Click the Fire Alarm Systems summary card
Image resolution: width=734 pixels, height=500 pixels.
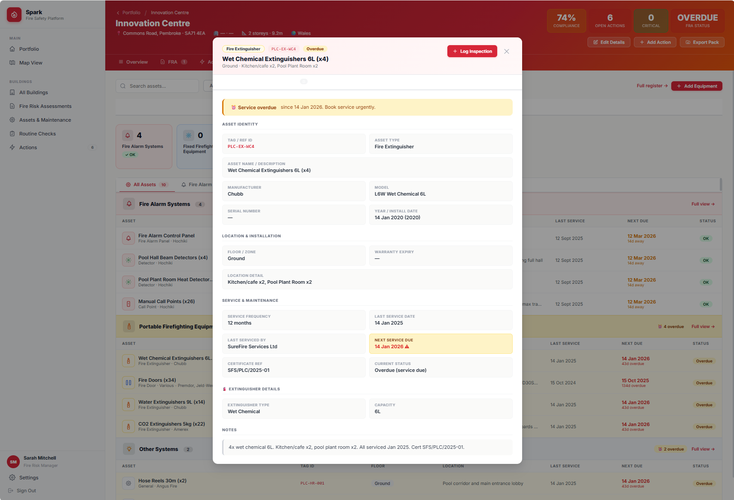[144, 147]
